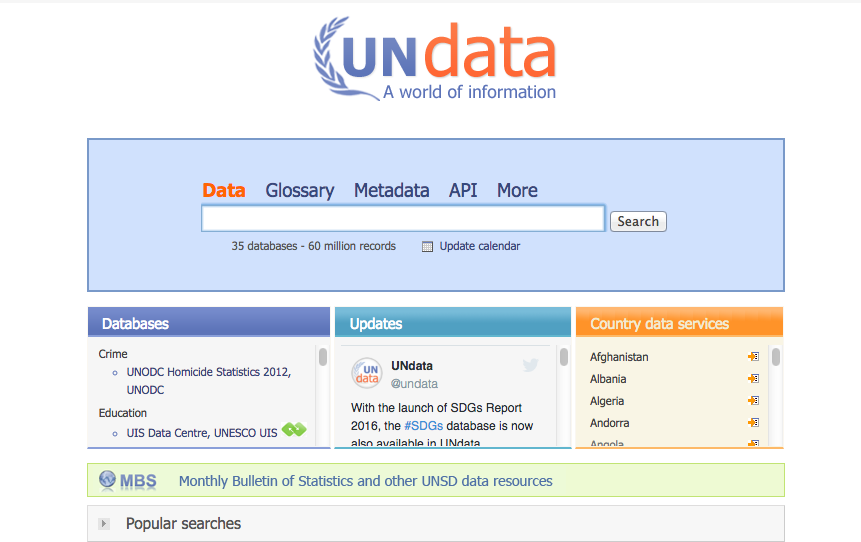Click the Algeria external link icon
This screenshot has width=861, height=542.
[753, 401]
